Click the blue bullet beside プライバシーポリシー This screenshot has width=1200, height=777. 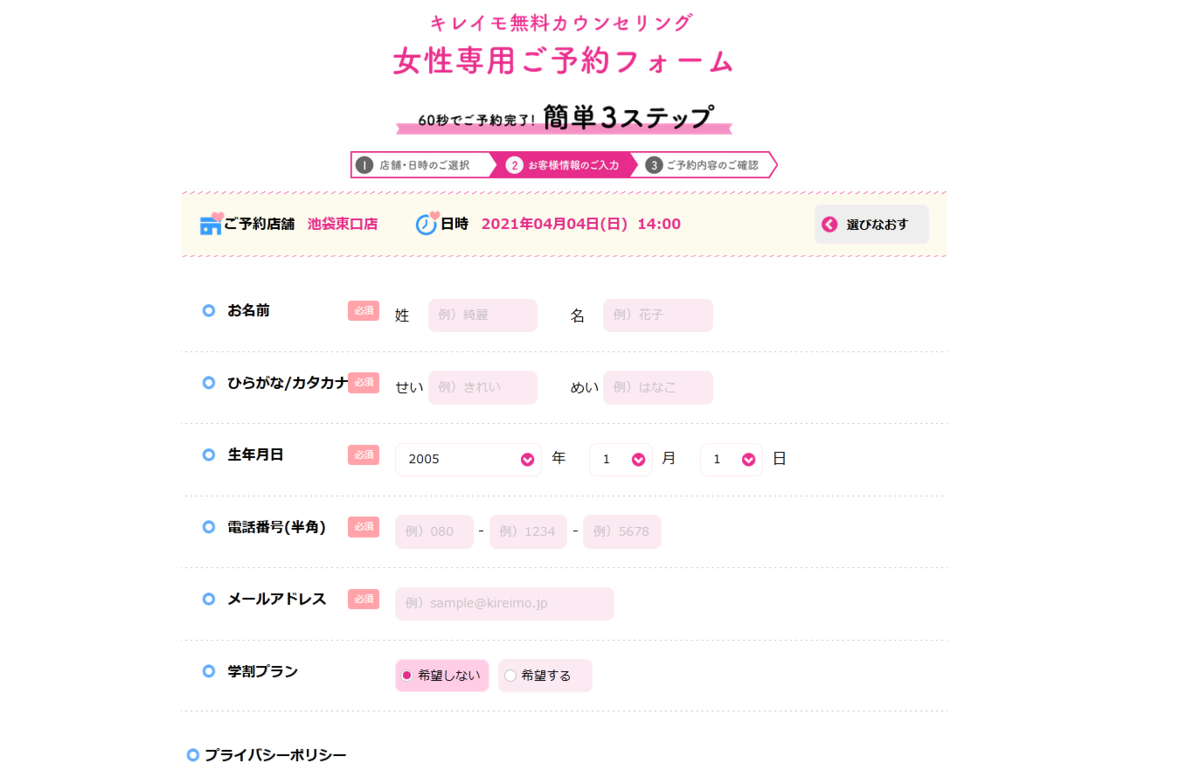coord(193,755)
